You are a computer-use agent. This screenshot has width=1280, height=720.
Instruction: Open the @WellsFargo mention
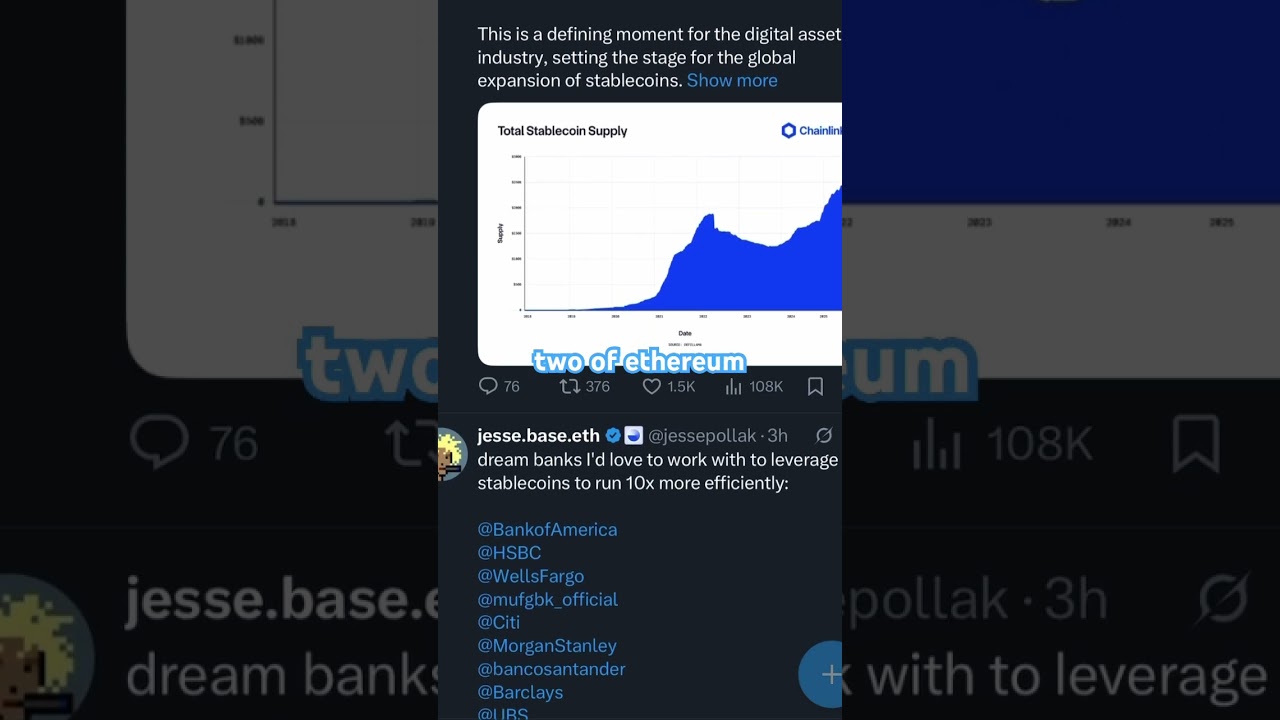click(531, 576)
